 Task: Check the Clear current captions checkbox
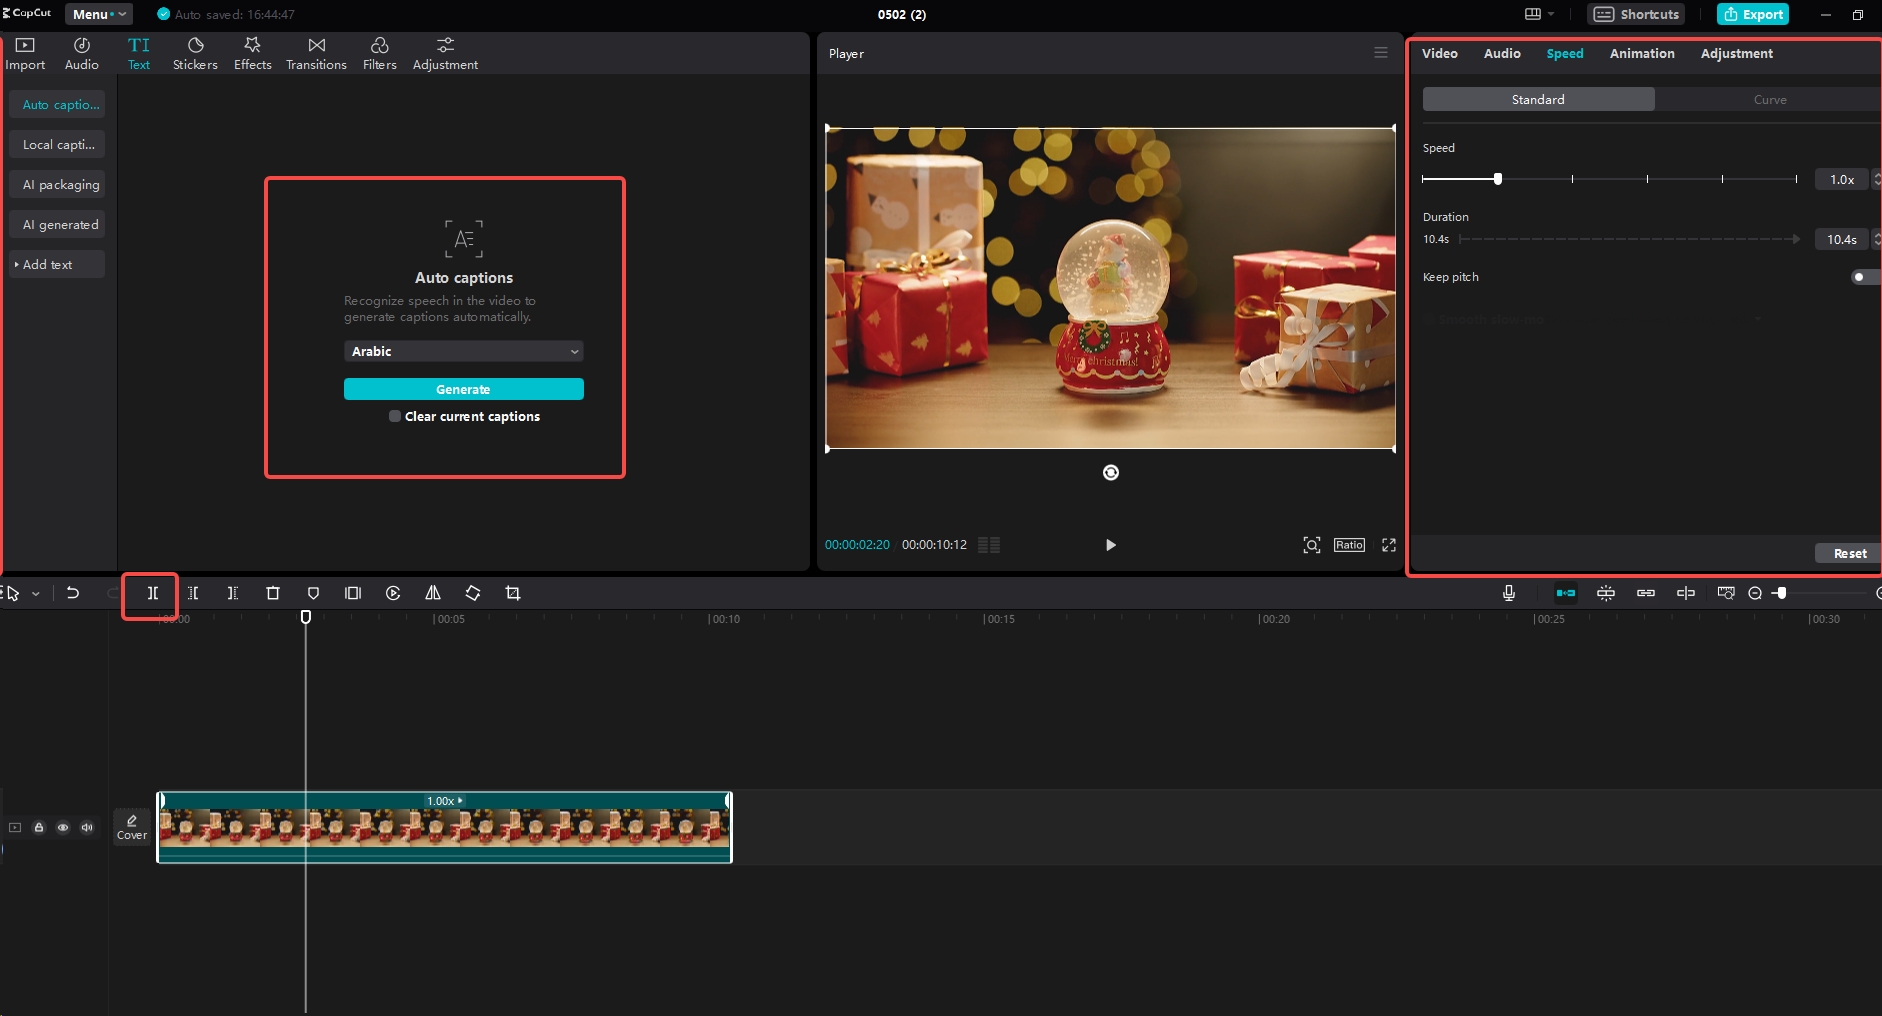(x=396, y=416)
